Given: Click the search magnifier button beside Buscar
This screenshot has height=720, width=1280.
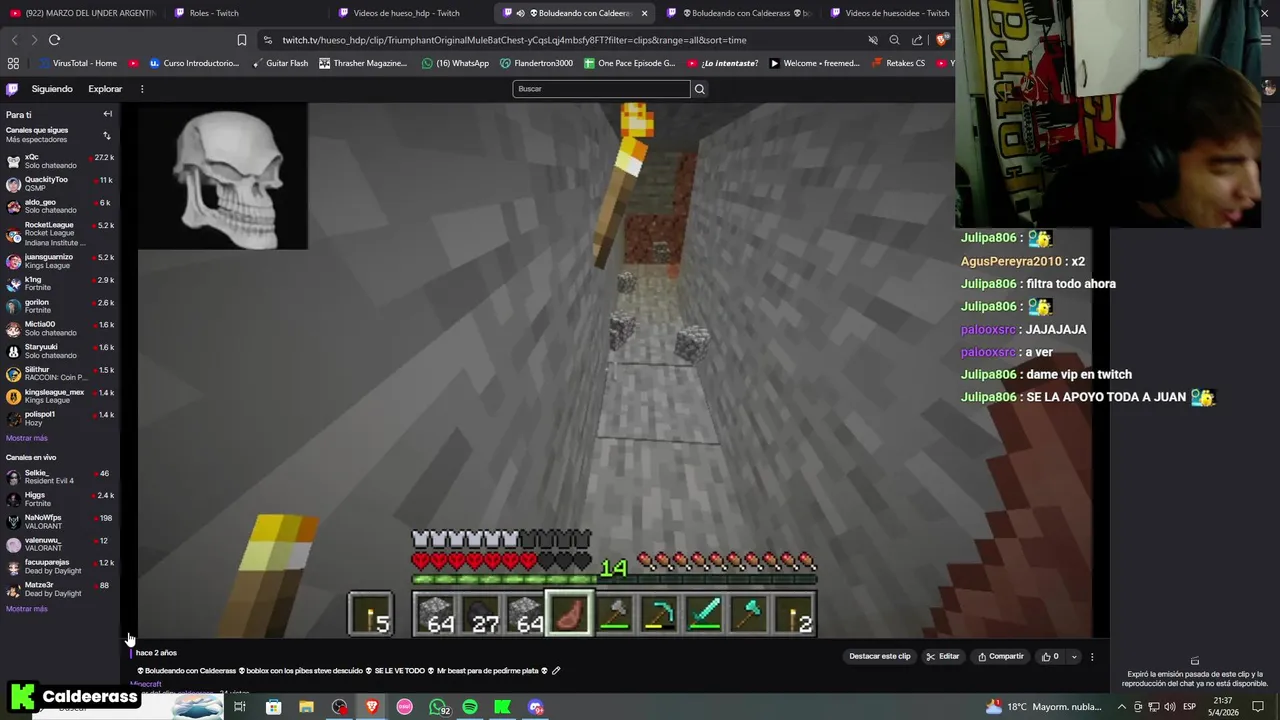Looking at the screenshot, I should point(700,89).
